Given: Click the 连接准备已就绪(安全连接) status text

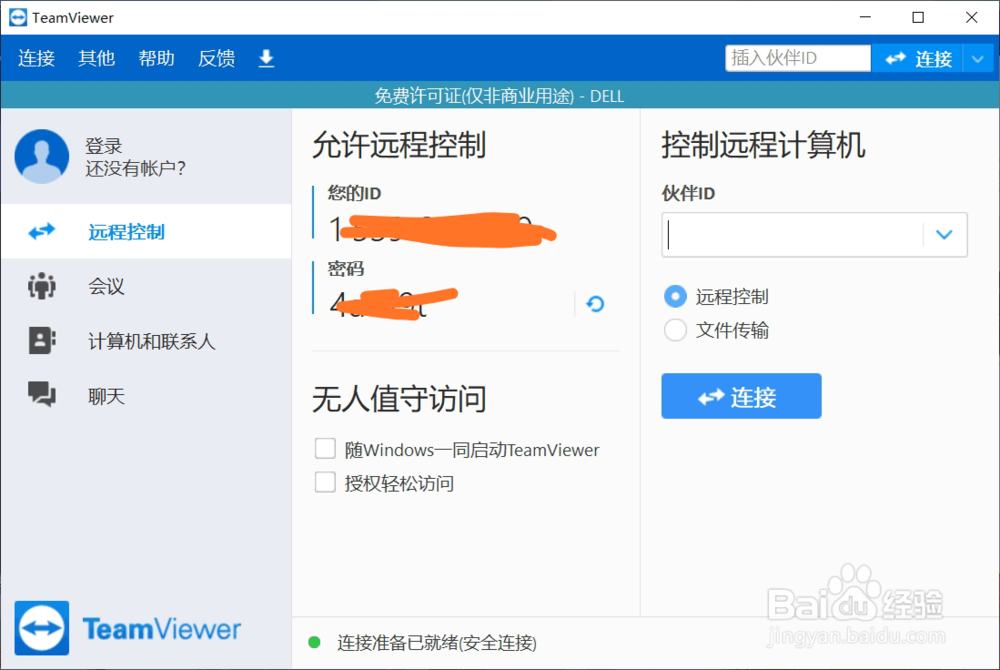Looking at the screenshot, I should tap(437, 643).
